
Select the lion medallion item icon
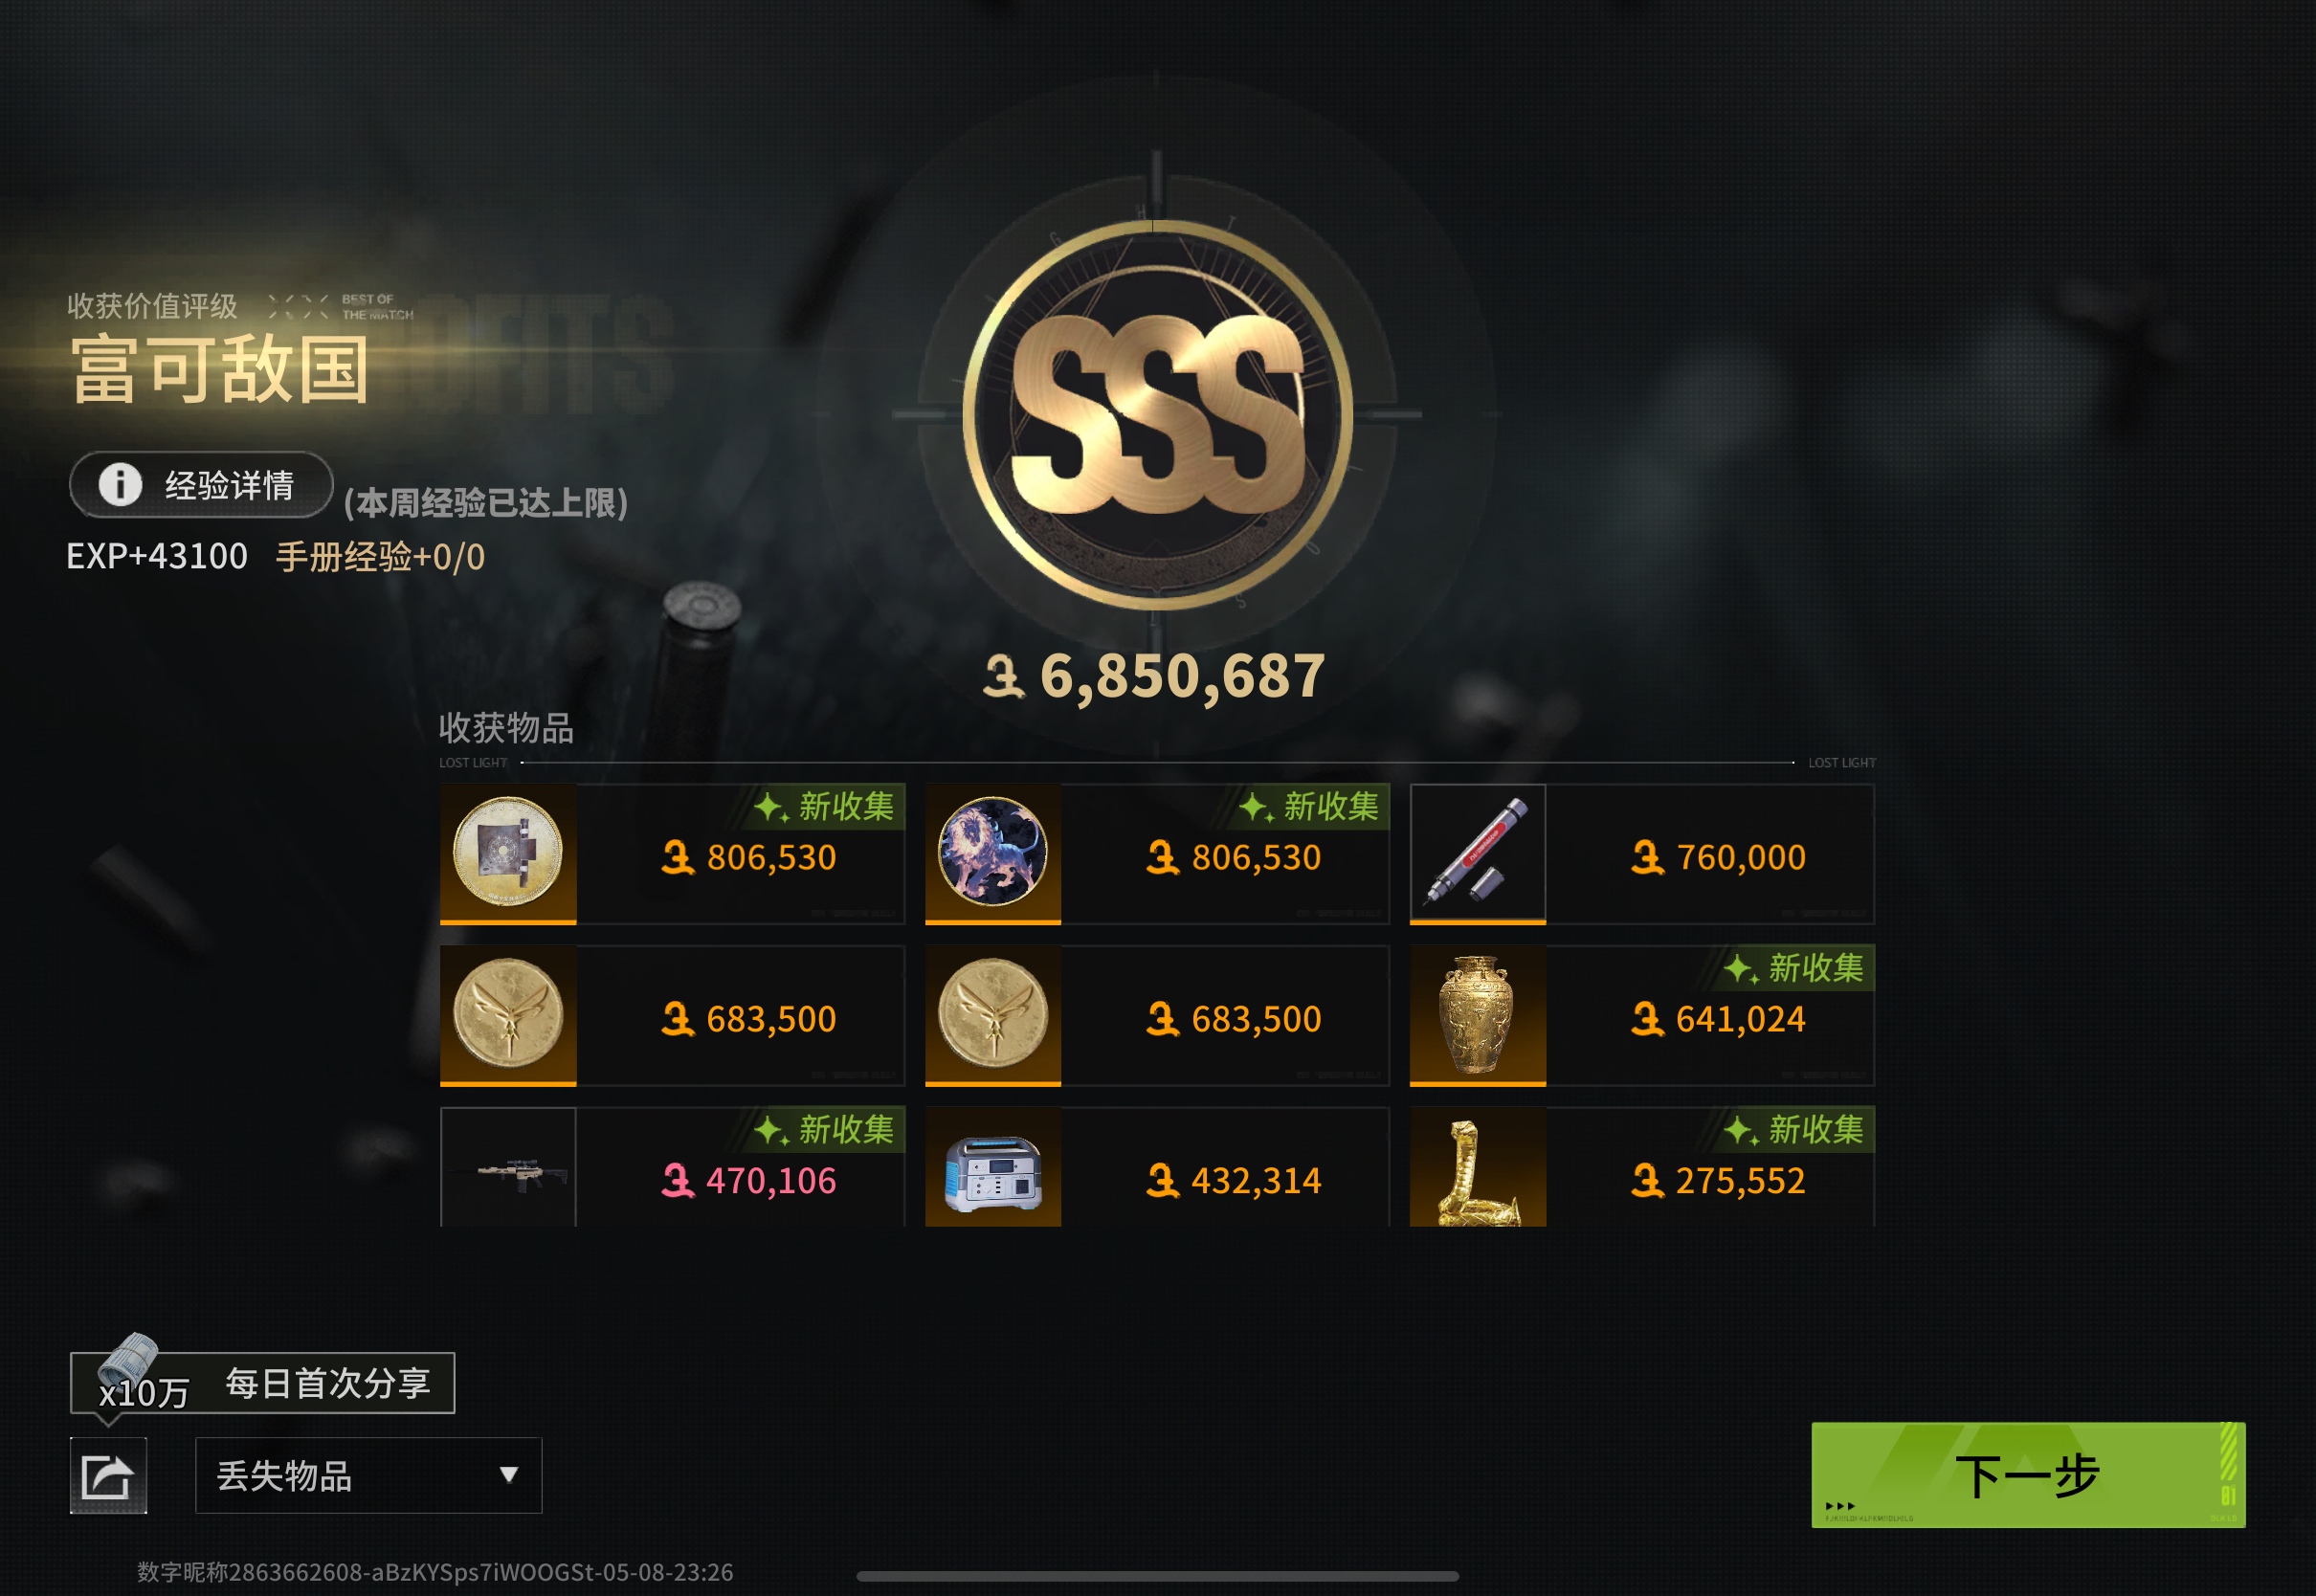993,853
